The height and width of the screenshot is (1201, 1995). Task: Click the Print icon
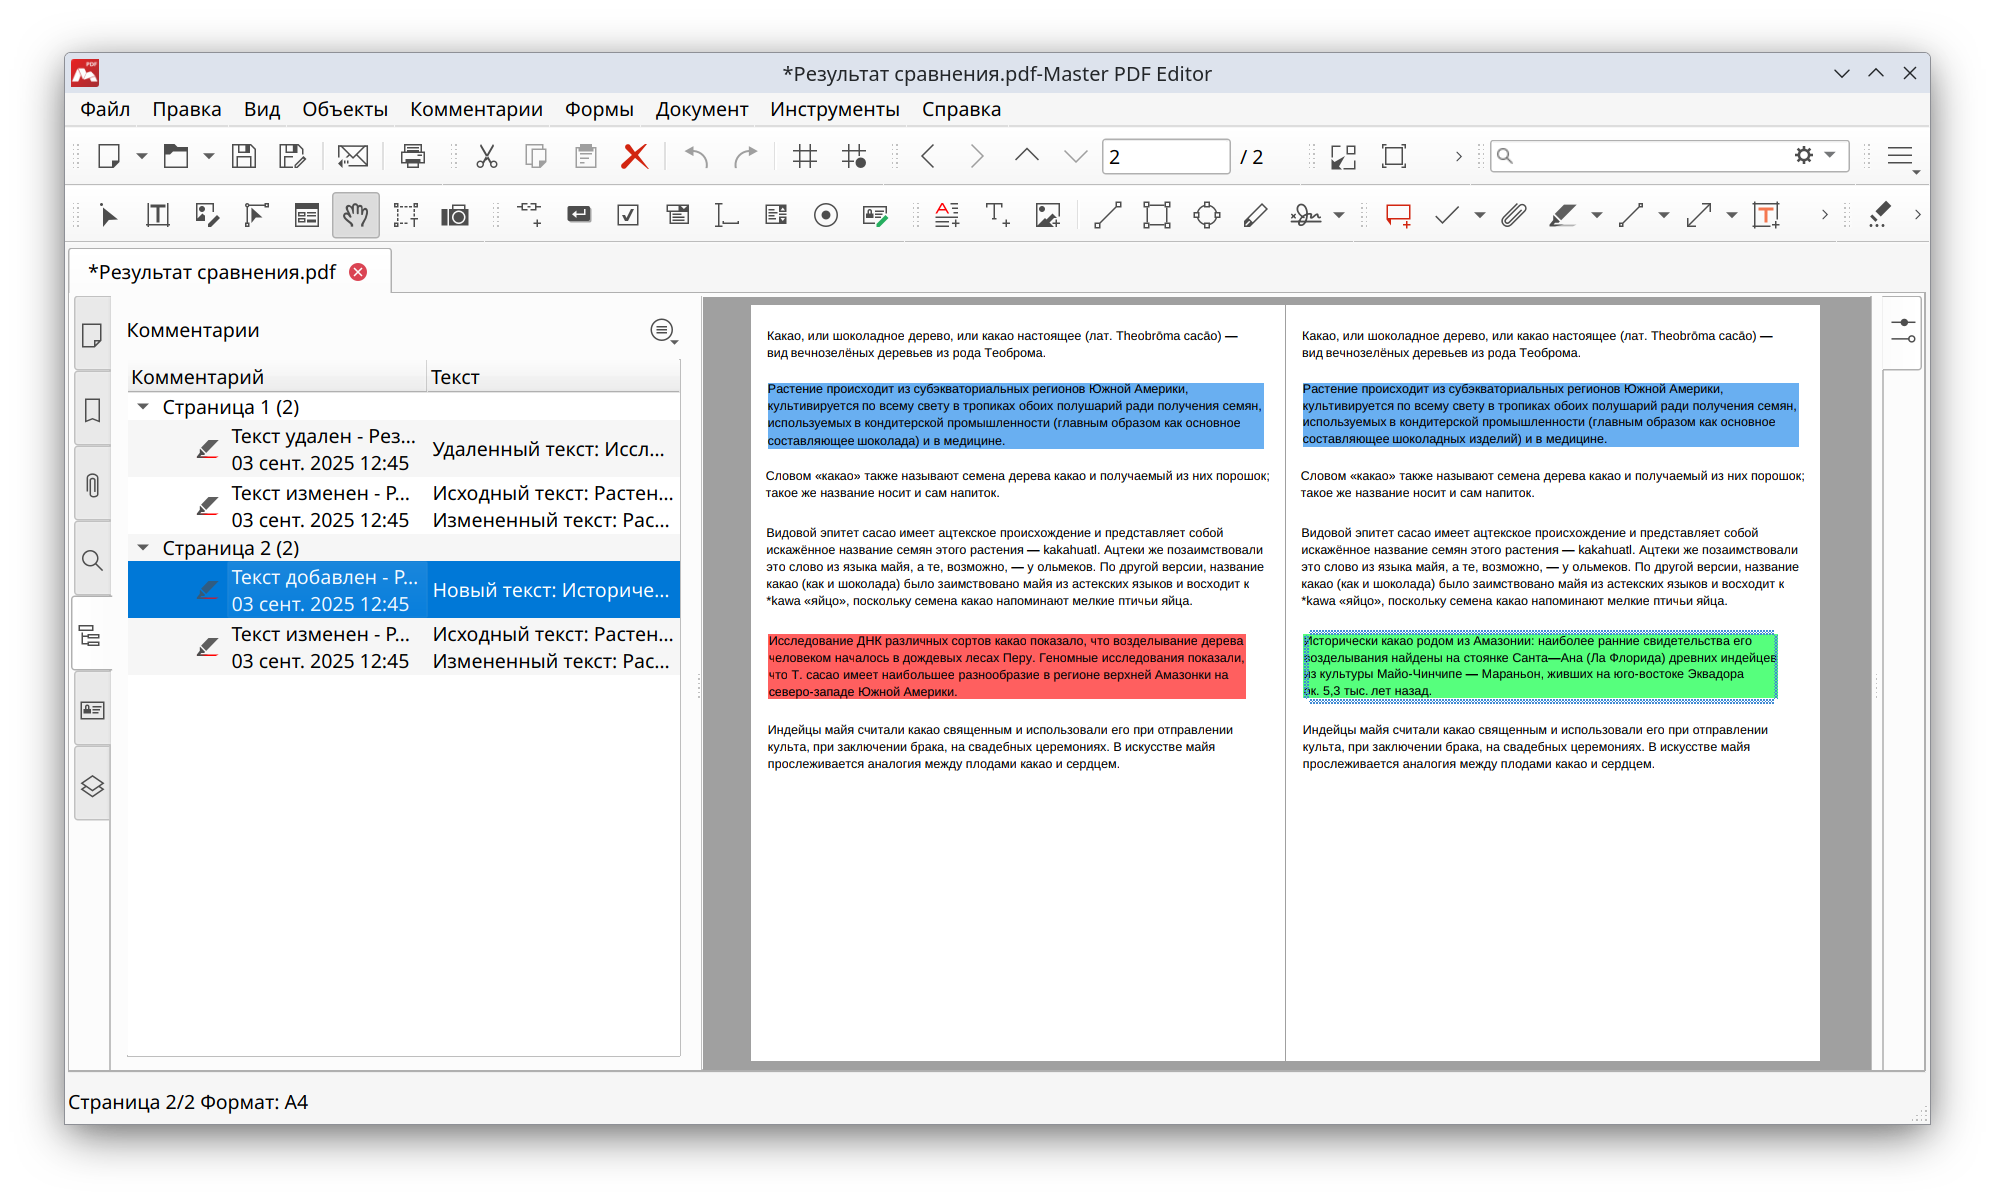click(x=412, y=156)
